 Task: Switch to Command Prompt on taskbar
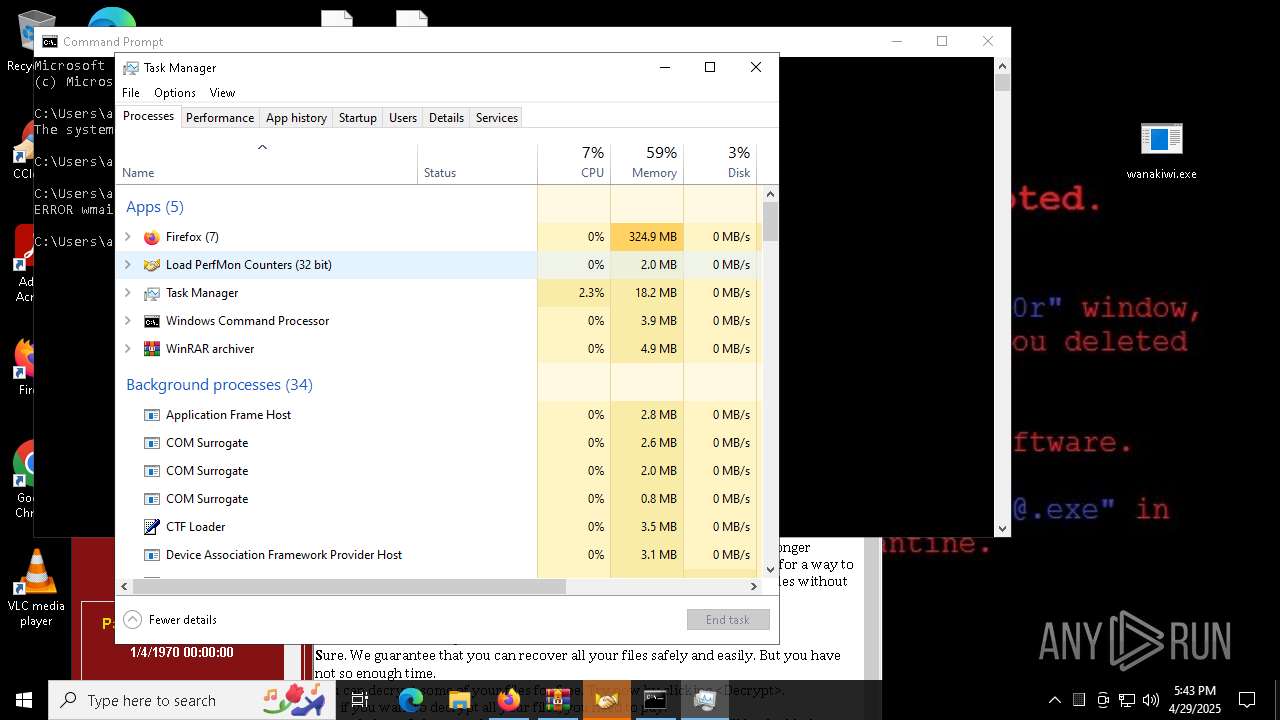(x=656, y=700)
